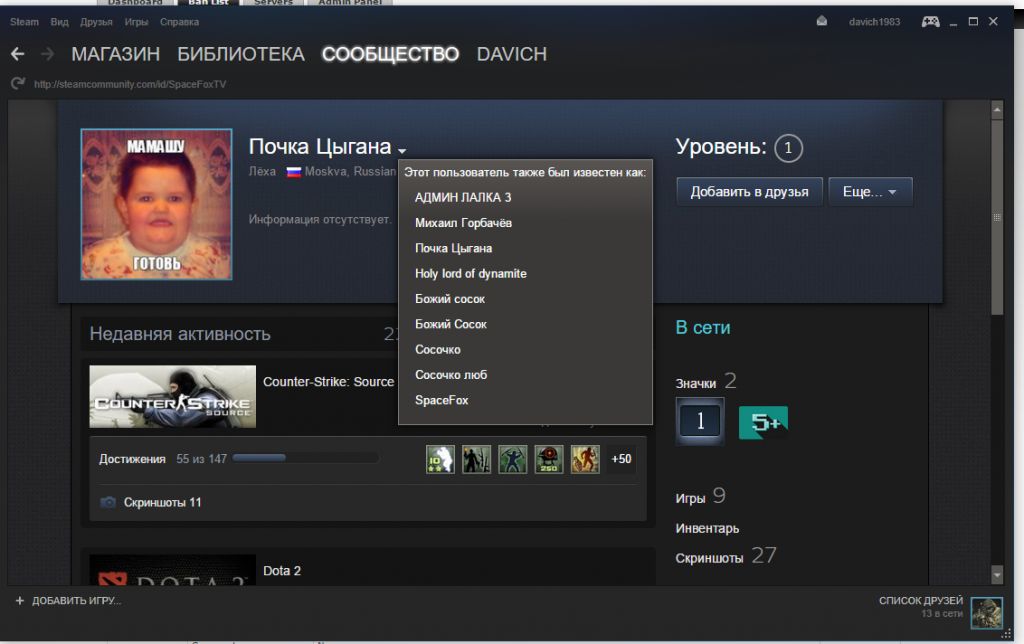Click the Admin Panel tab in the background window

(350, 2)
